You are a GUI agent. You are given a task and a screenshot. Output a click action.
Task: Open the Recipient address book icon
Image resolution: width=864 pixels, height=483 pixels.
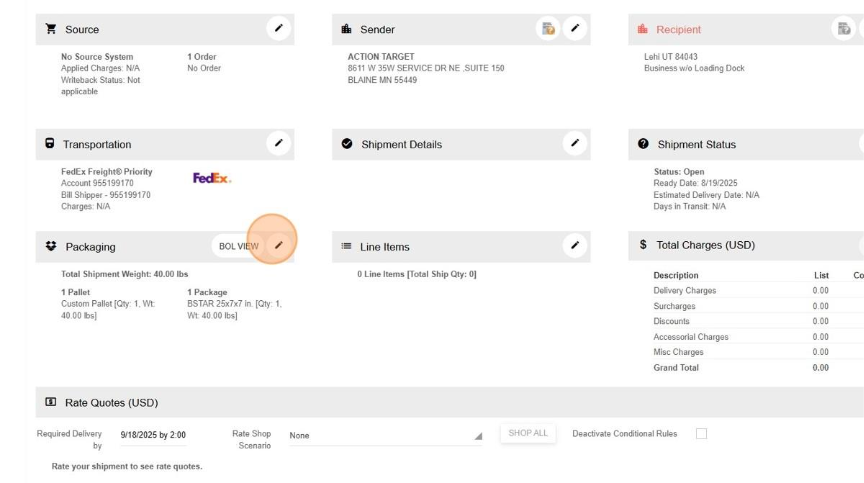[x=845, y=29]
